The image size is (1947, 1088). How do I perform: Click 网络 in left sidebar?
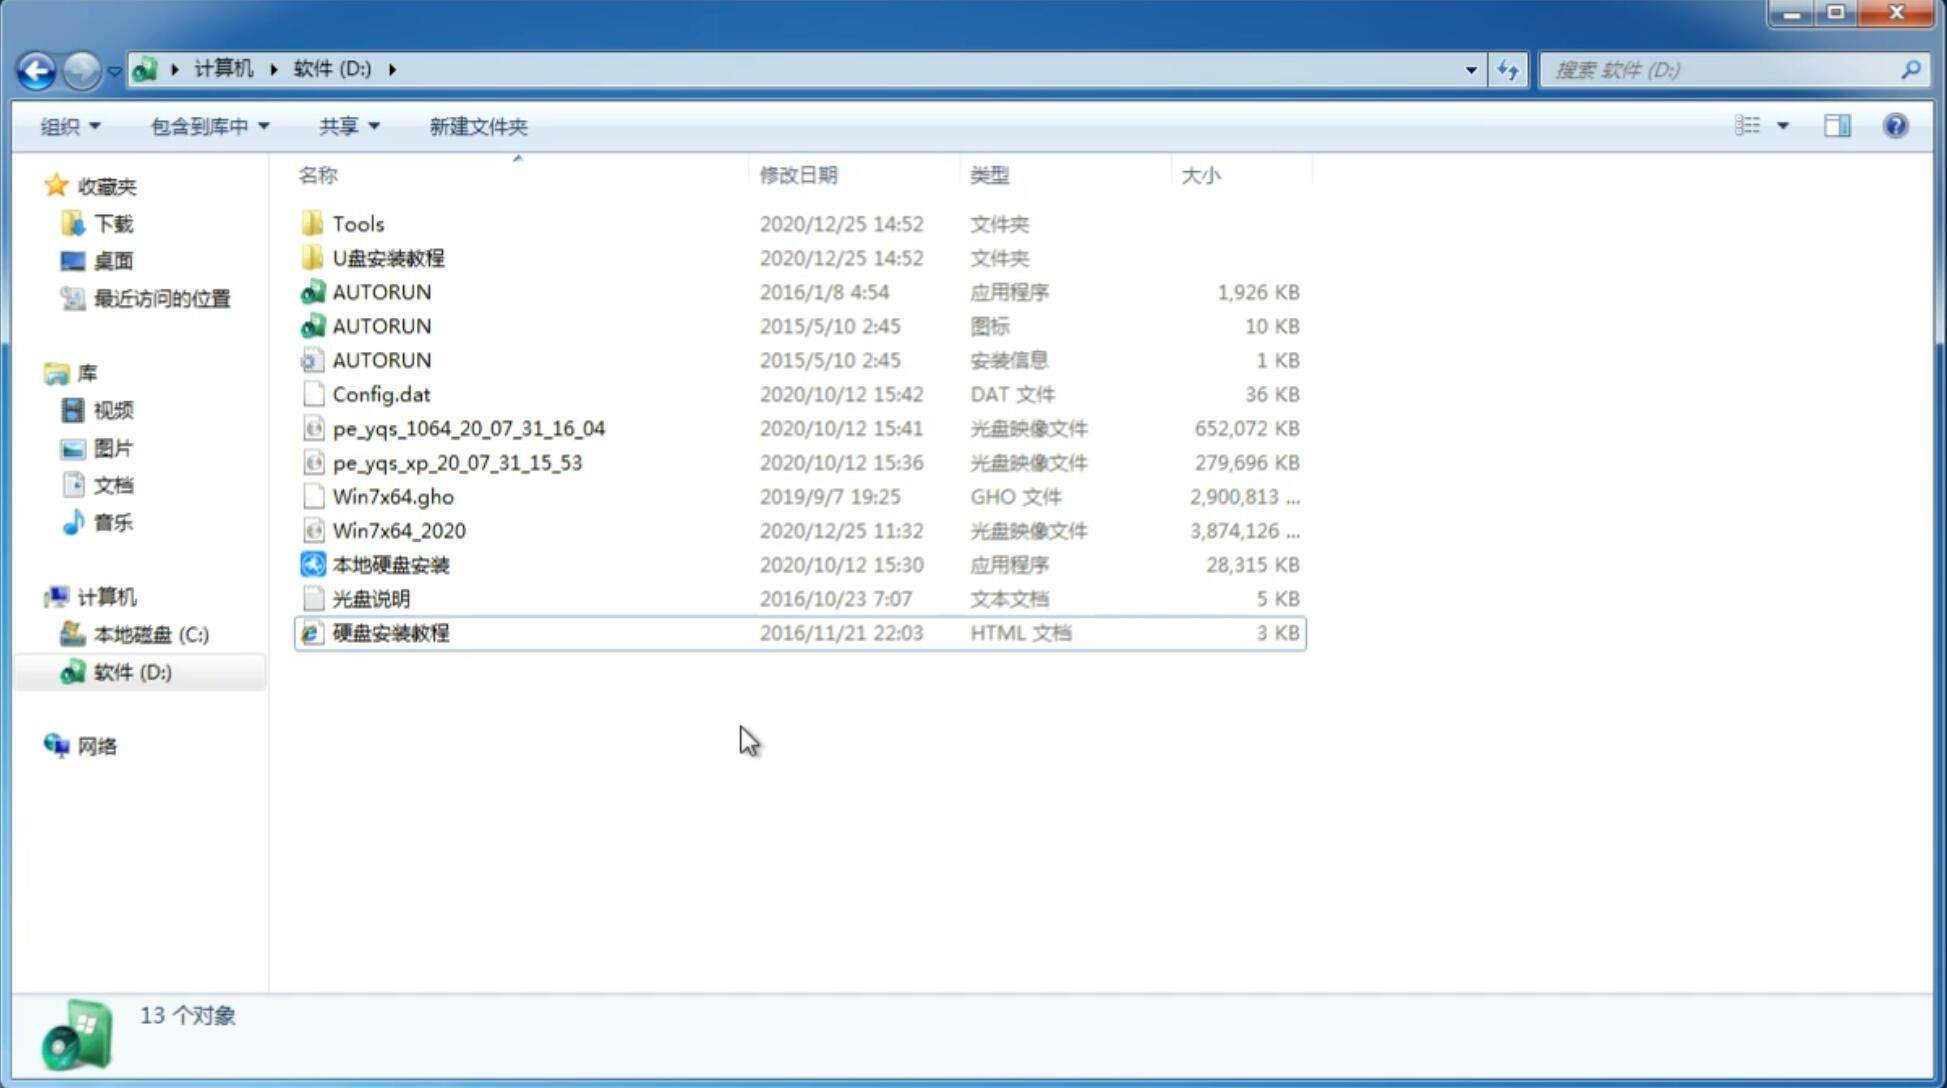[x=95, y=746]
